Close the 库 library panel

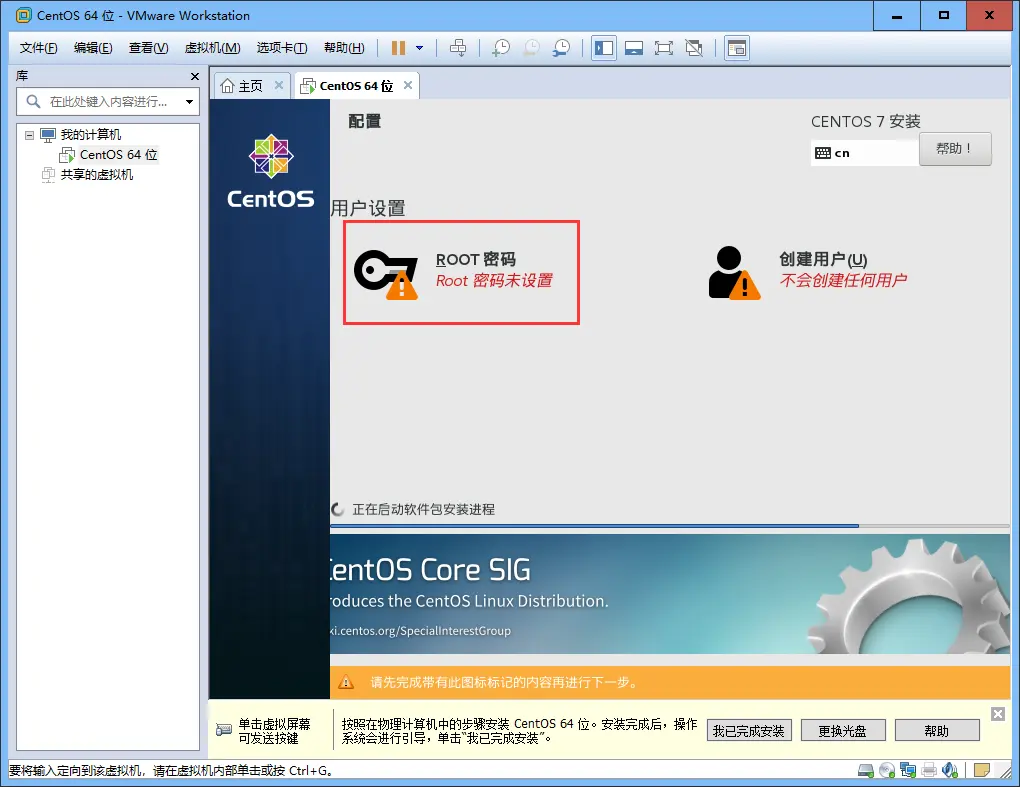(x=195, y=77)
